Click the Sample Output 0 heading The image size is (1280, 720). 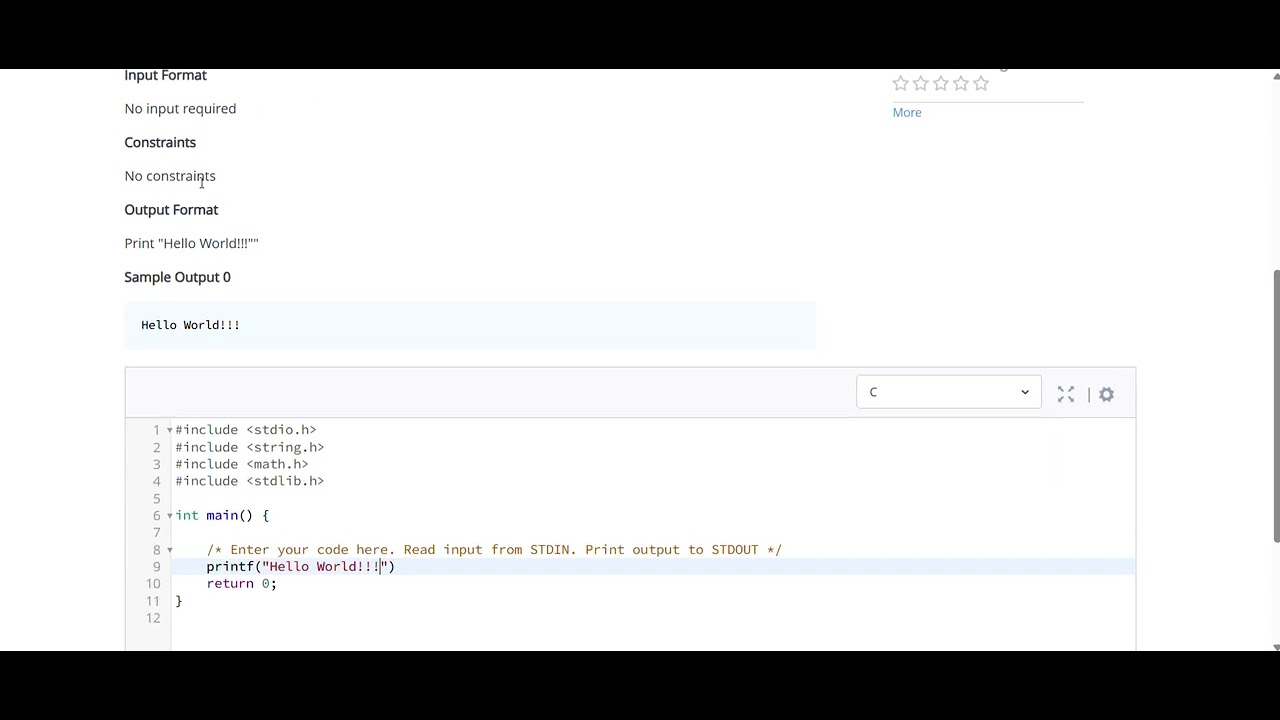tap(177, 277)
